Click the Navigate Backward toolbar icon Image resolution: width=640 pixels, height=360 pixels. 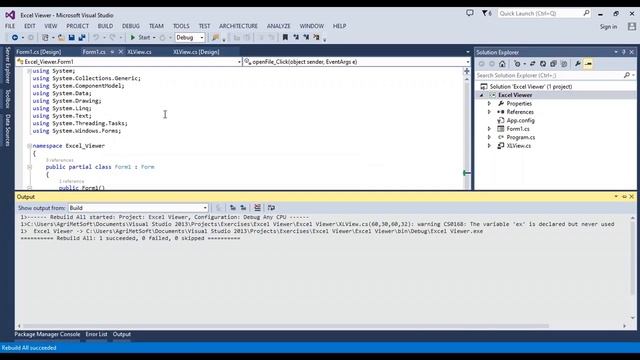pos(14,38)
